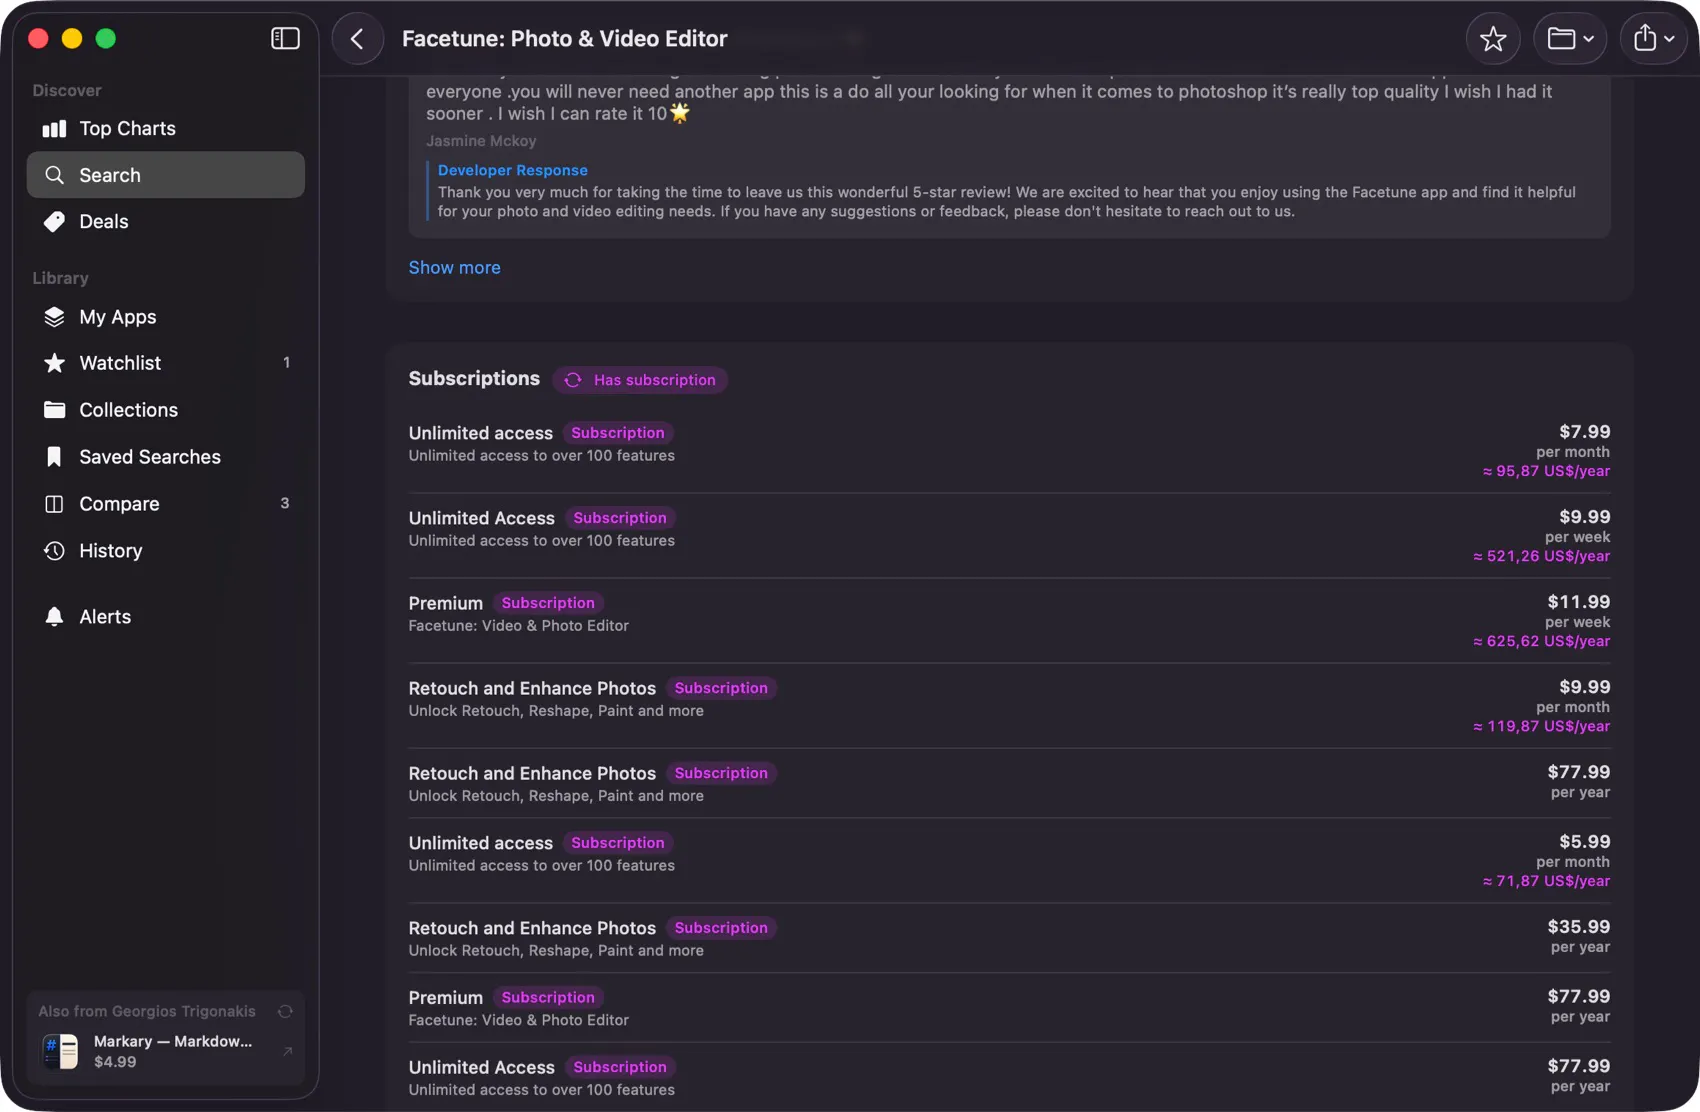
Task: Click the Watchlist count badge 1
Action: click(286, 363)
